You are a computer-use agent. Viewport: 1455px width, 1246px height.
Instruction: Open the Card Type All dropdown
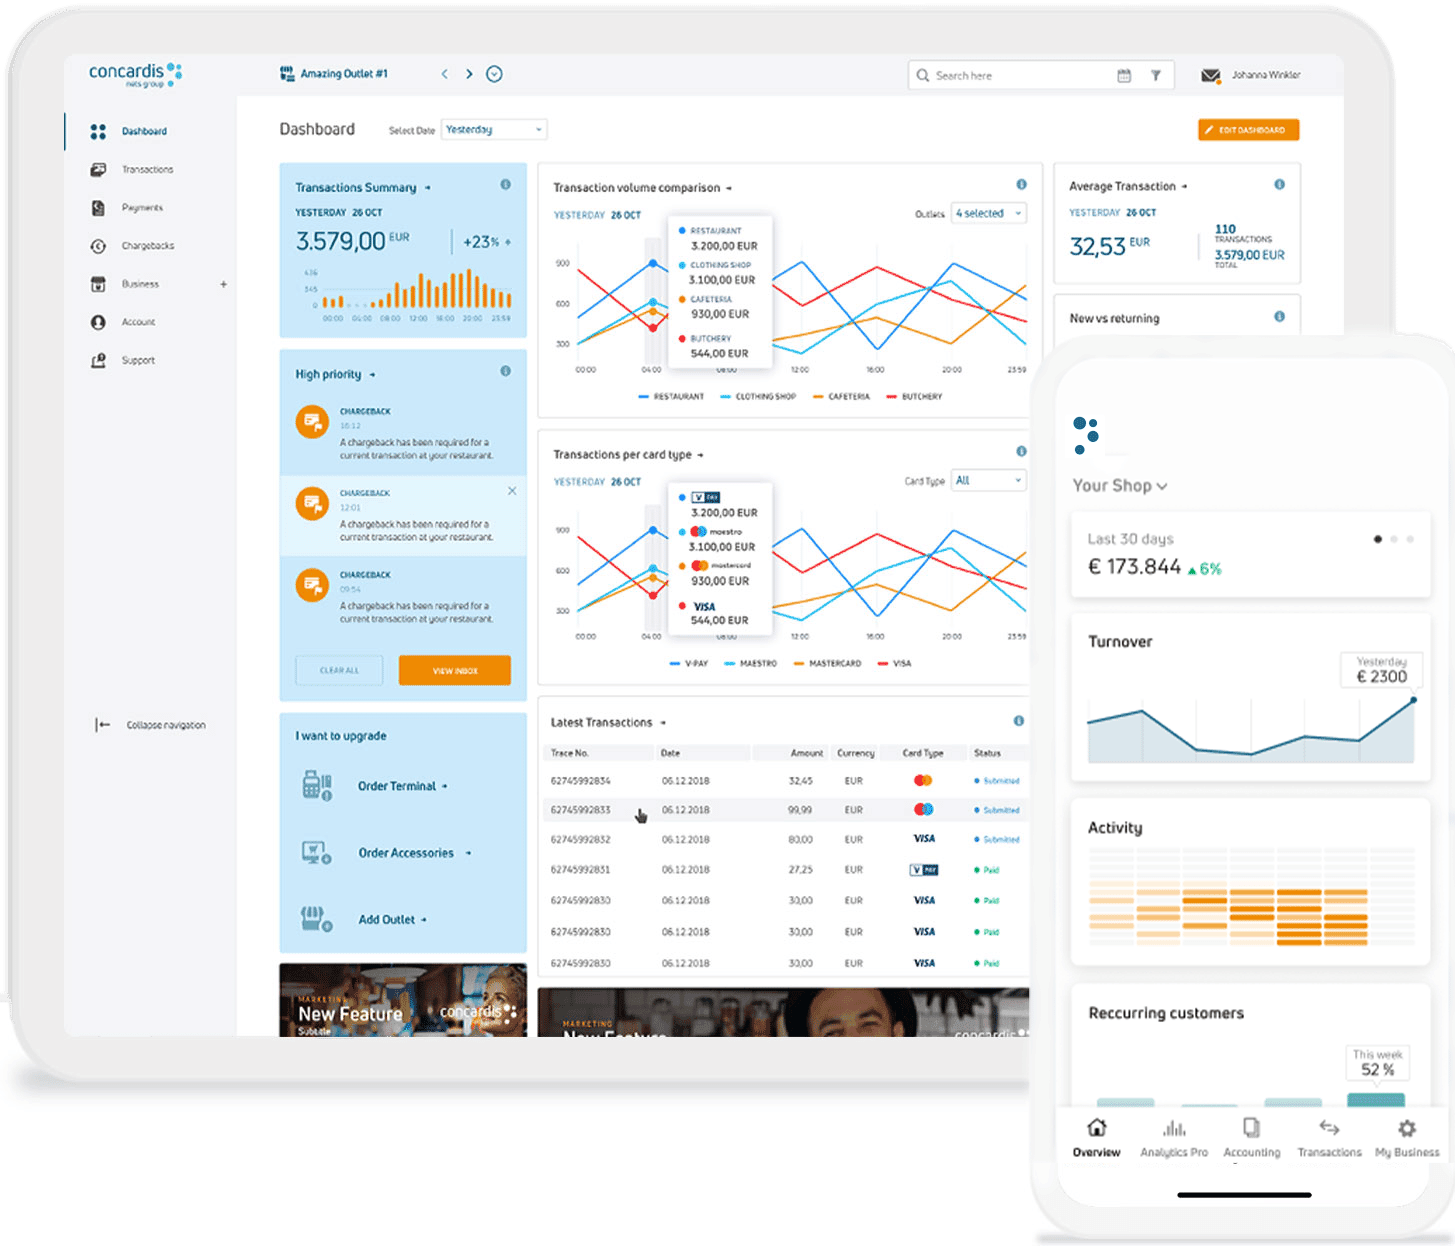988,481
